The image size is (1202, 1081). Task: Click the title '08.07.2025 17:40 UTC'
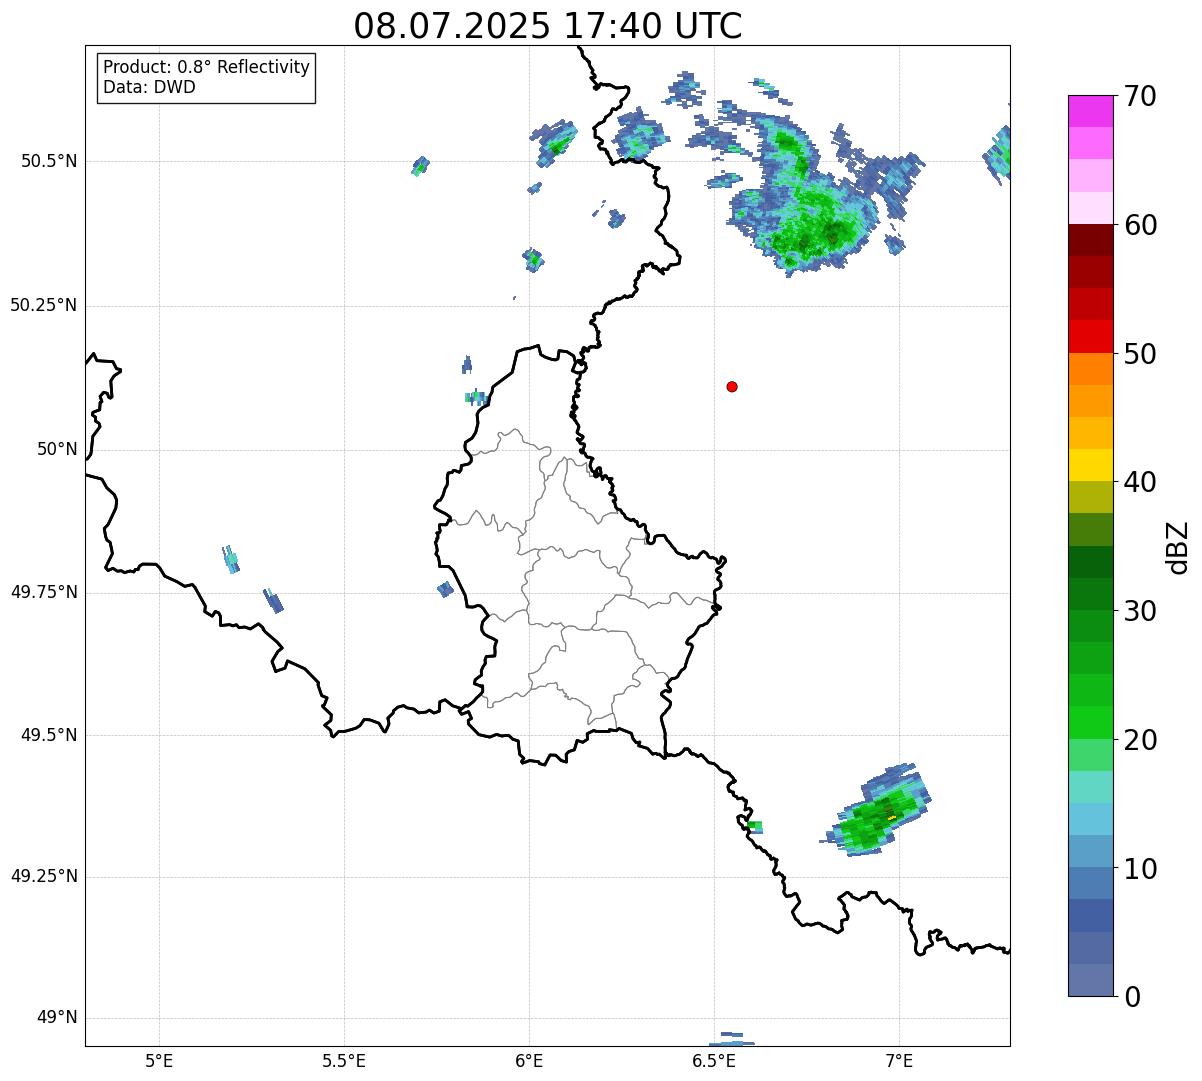pyautogui.click(x=548, y=26)
